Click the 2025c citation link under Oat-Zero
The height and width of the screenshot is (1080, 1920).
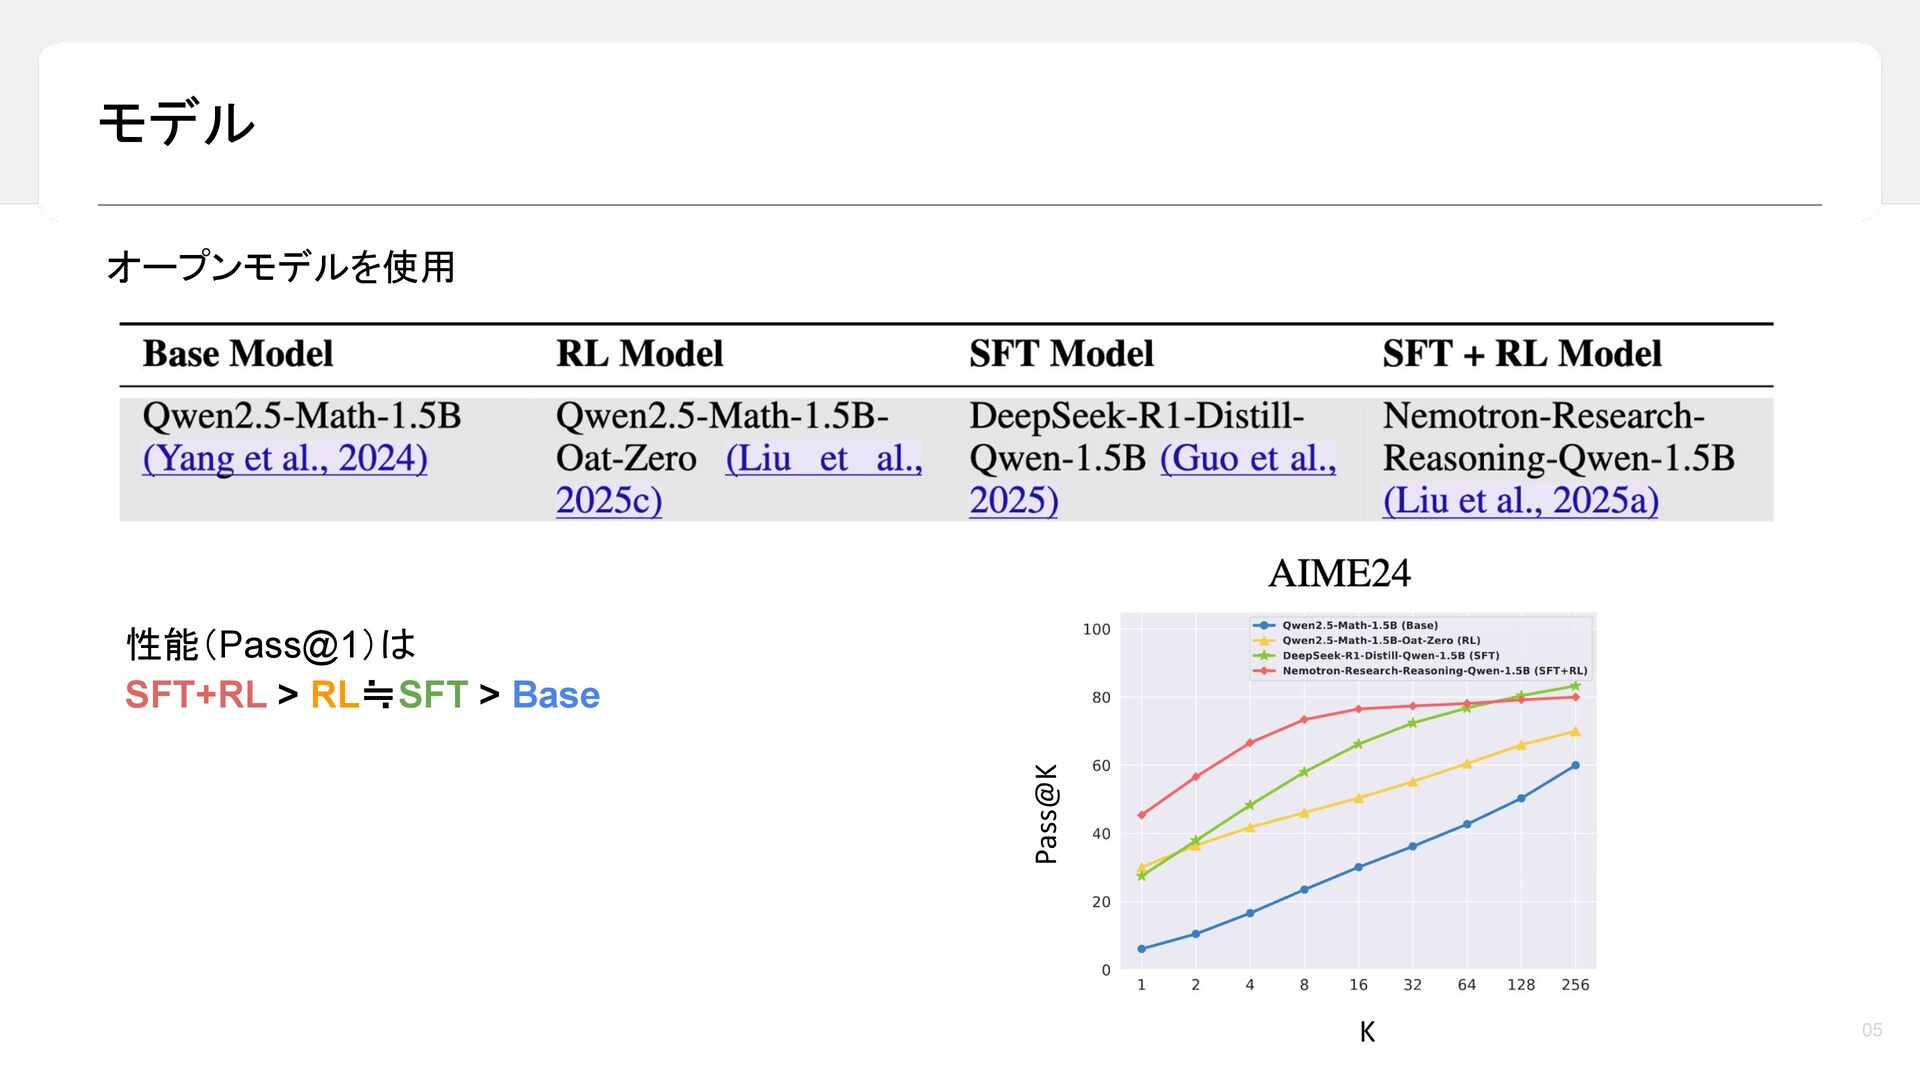608,501
